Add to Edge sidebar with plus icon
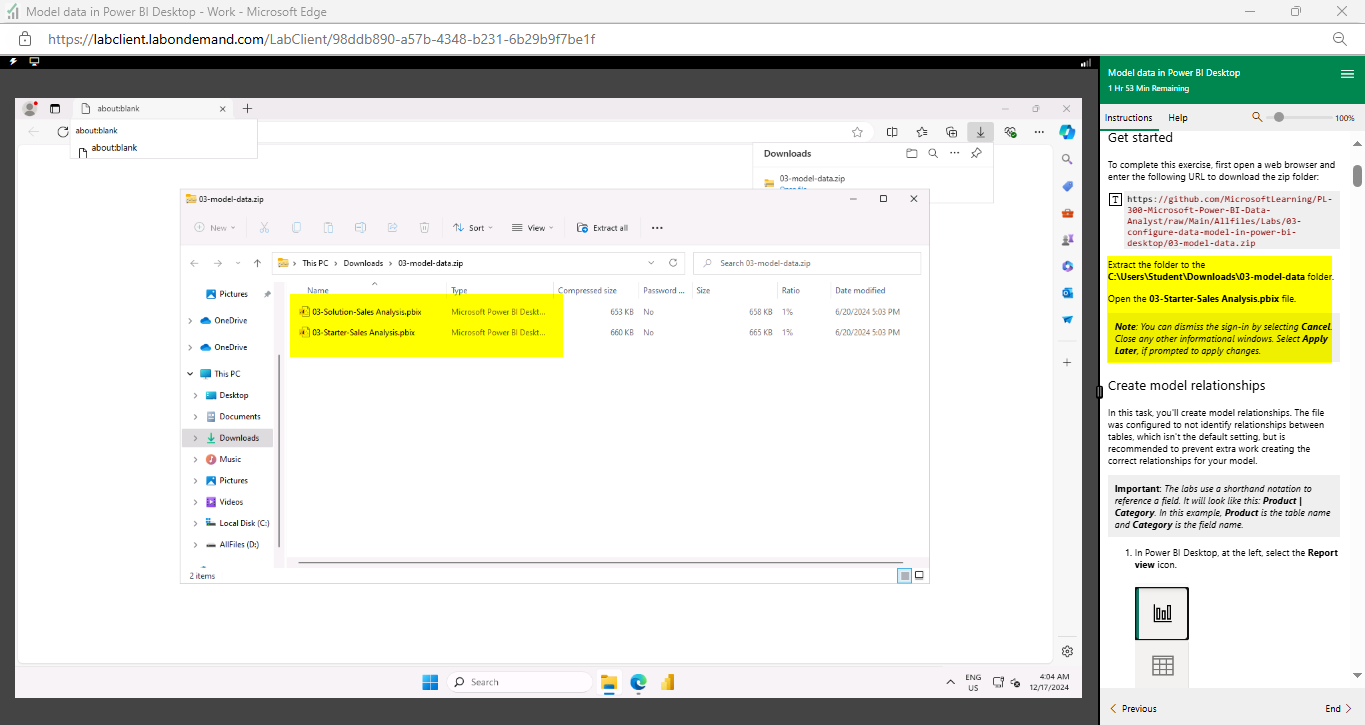This screenshot has height=725, width=1365. [x=1067, y=361]
